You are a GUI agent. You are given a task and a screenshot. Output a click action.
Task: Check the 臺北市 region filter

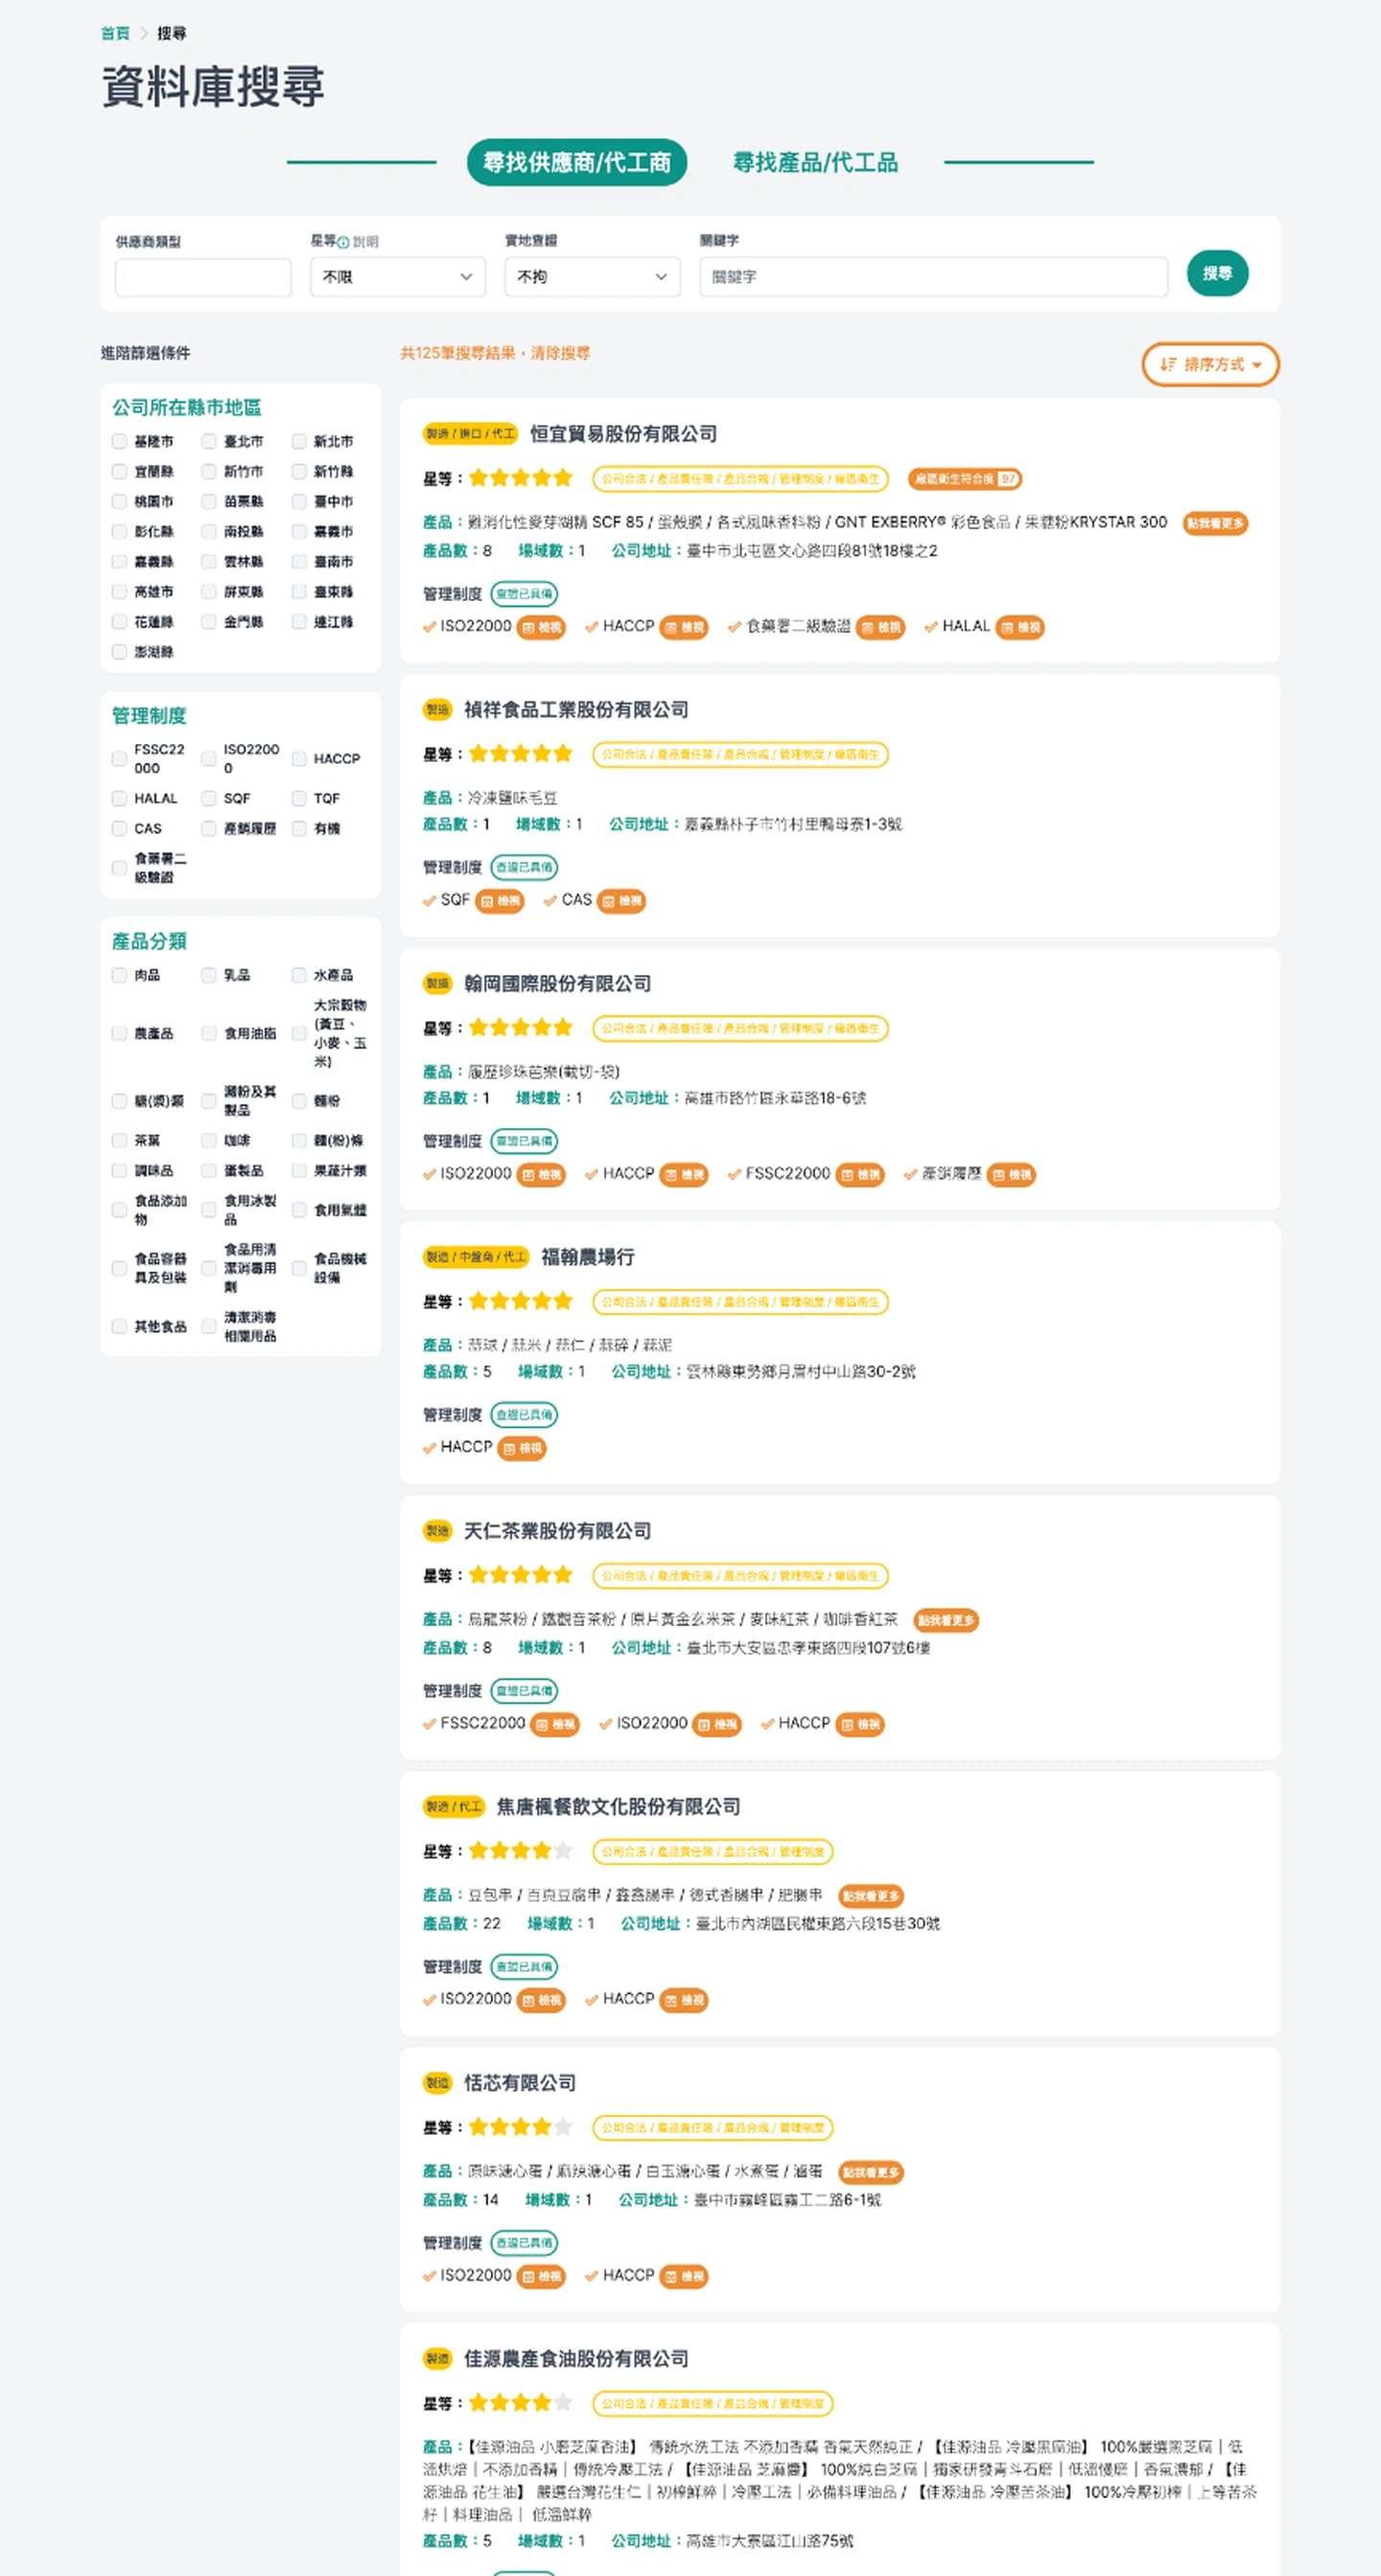coord(209,441)
